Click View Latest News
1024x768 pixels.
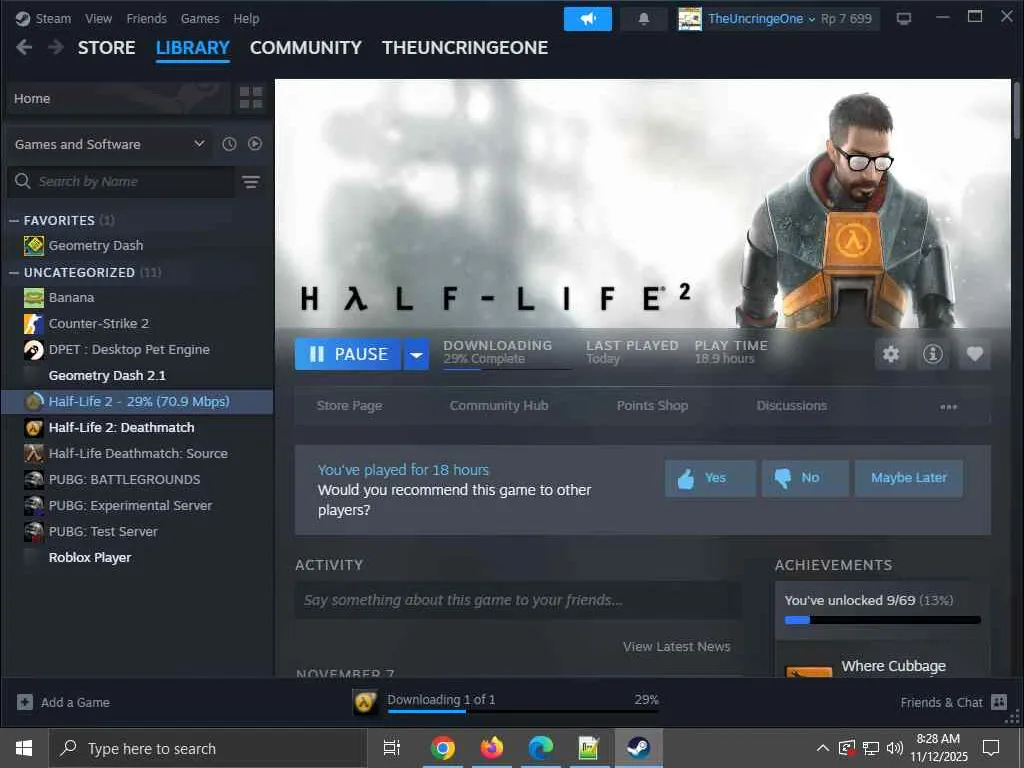point(677,647)
